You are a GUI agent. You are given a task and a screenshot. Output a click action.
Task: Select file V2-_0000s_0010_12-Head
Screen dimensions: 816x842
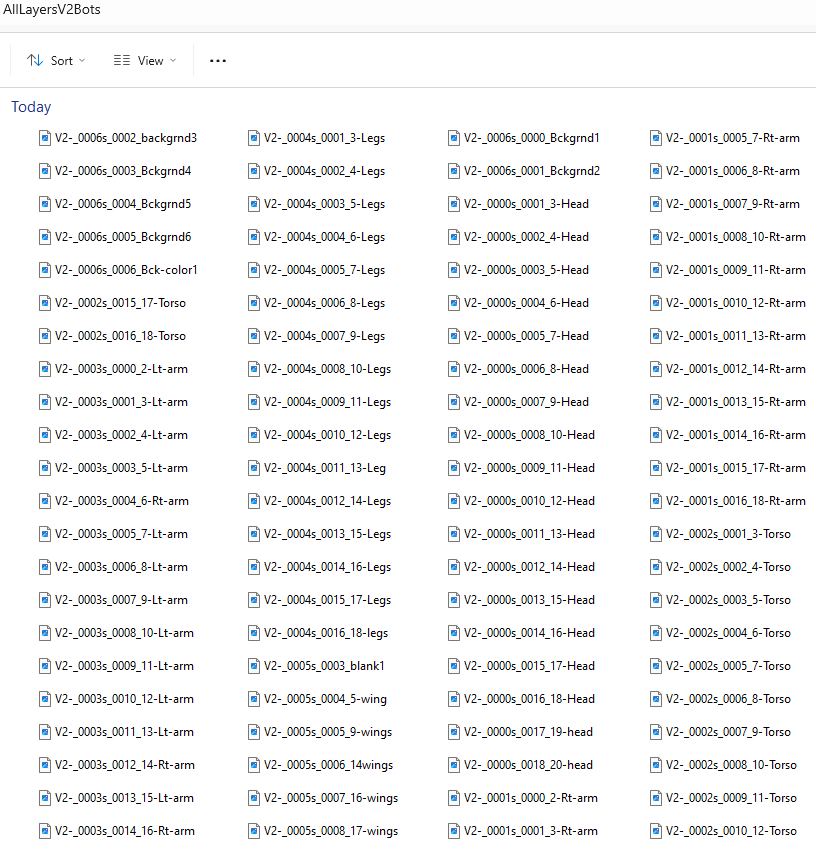click(522, 501)
